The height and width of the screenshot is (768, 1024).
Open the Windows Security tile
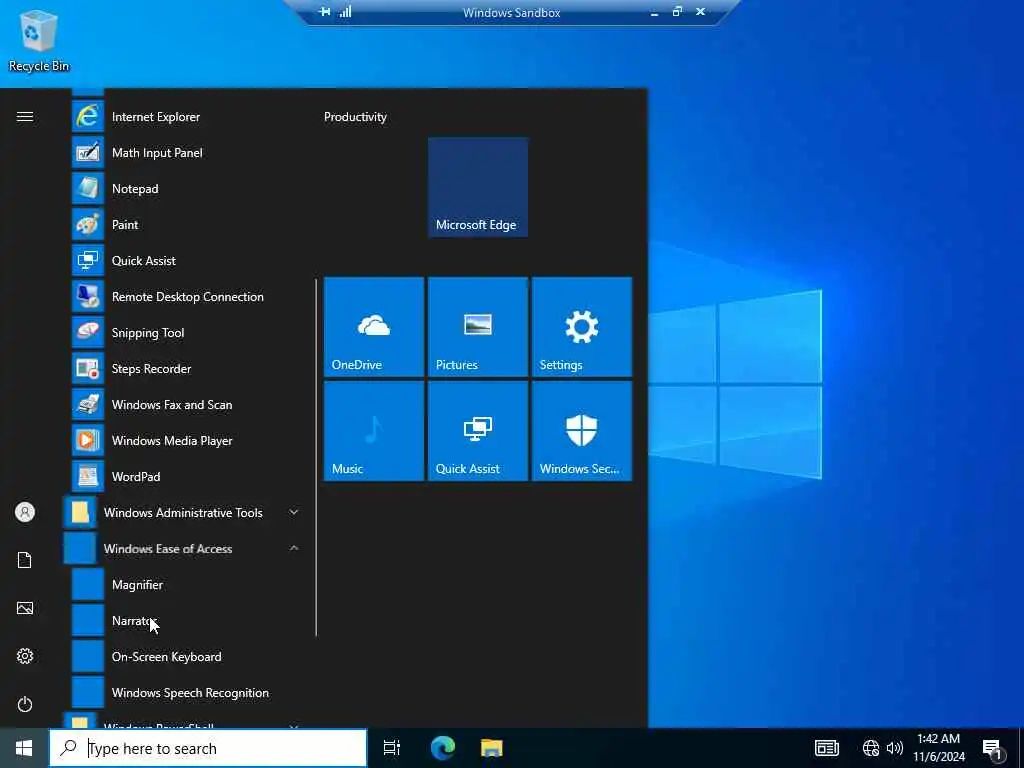(x=582, y=431)
